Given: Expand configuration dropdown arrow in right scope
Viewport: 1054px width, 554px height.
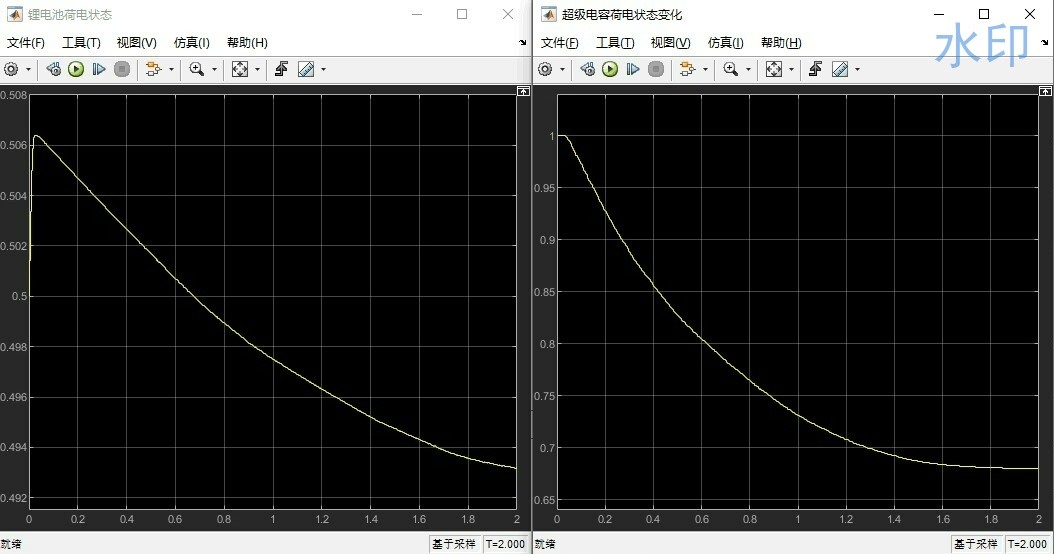Looking at the screenshot, I should [562, 69].
